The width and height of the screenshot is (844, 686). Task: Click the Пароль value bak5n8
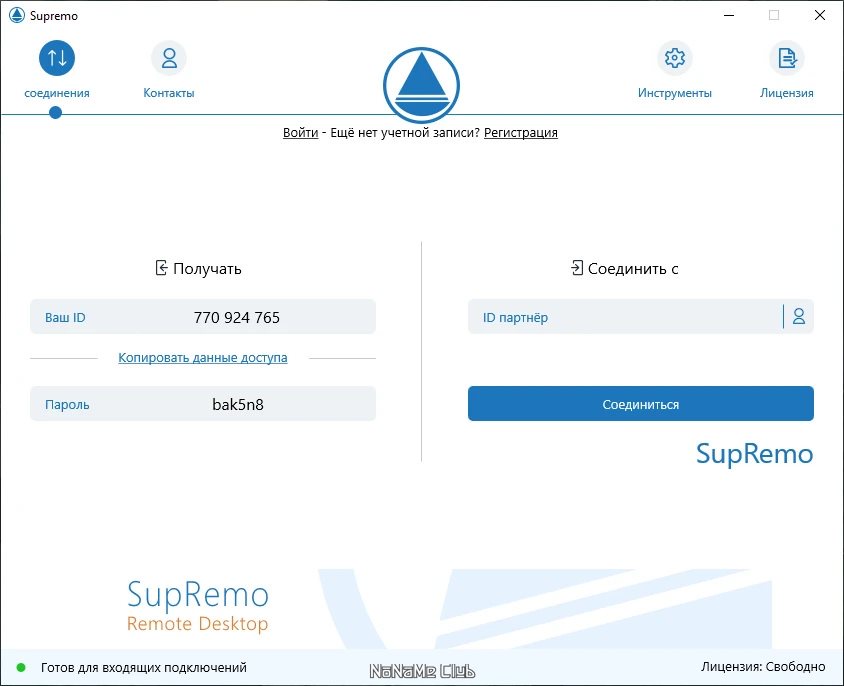(238, 404)
